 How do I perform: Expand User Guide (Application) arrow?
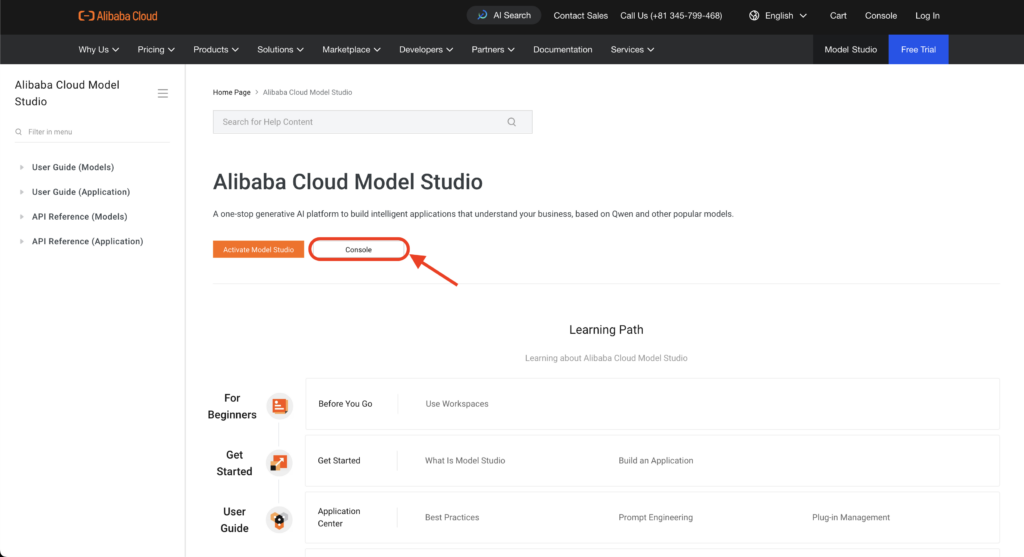tap(22, 192)
